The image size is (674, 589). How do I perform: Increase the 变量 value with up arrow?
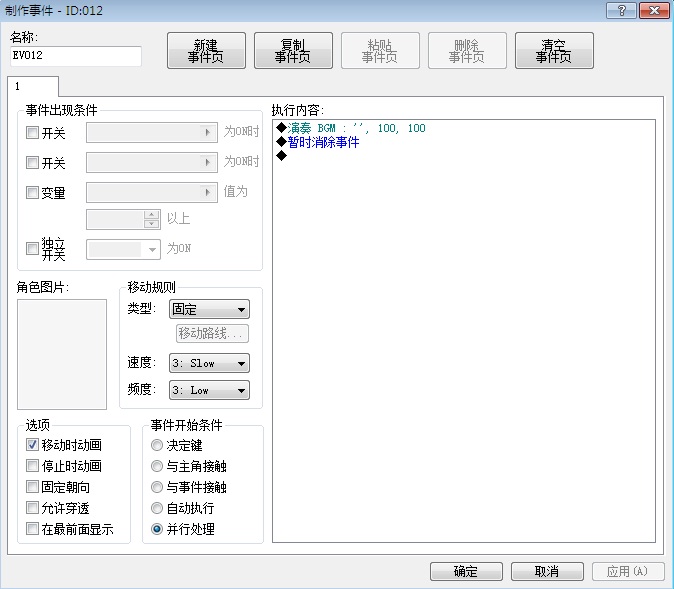151,215
